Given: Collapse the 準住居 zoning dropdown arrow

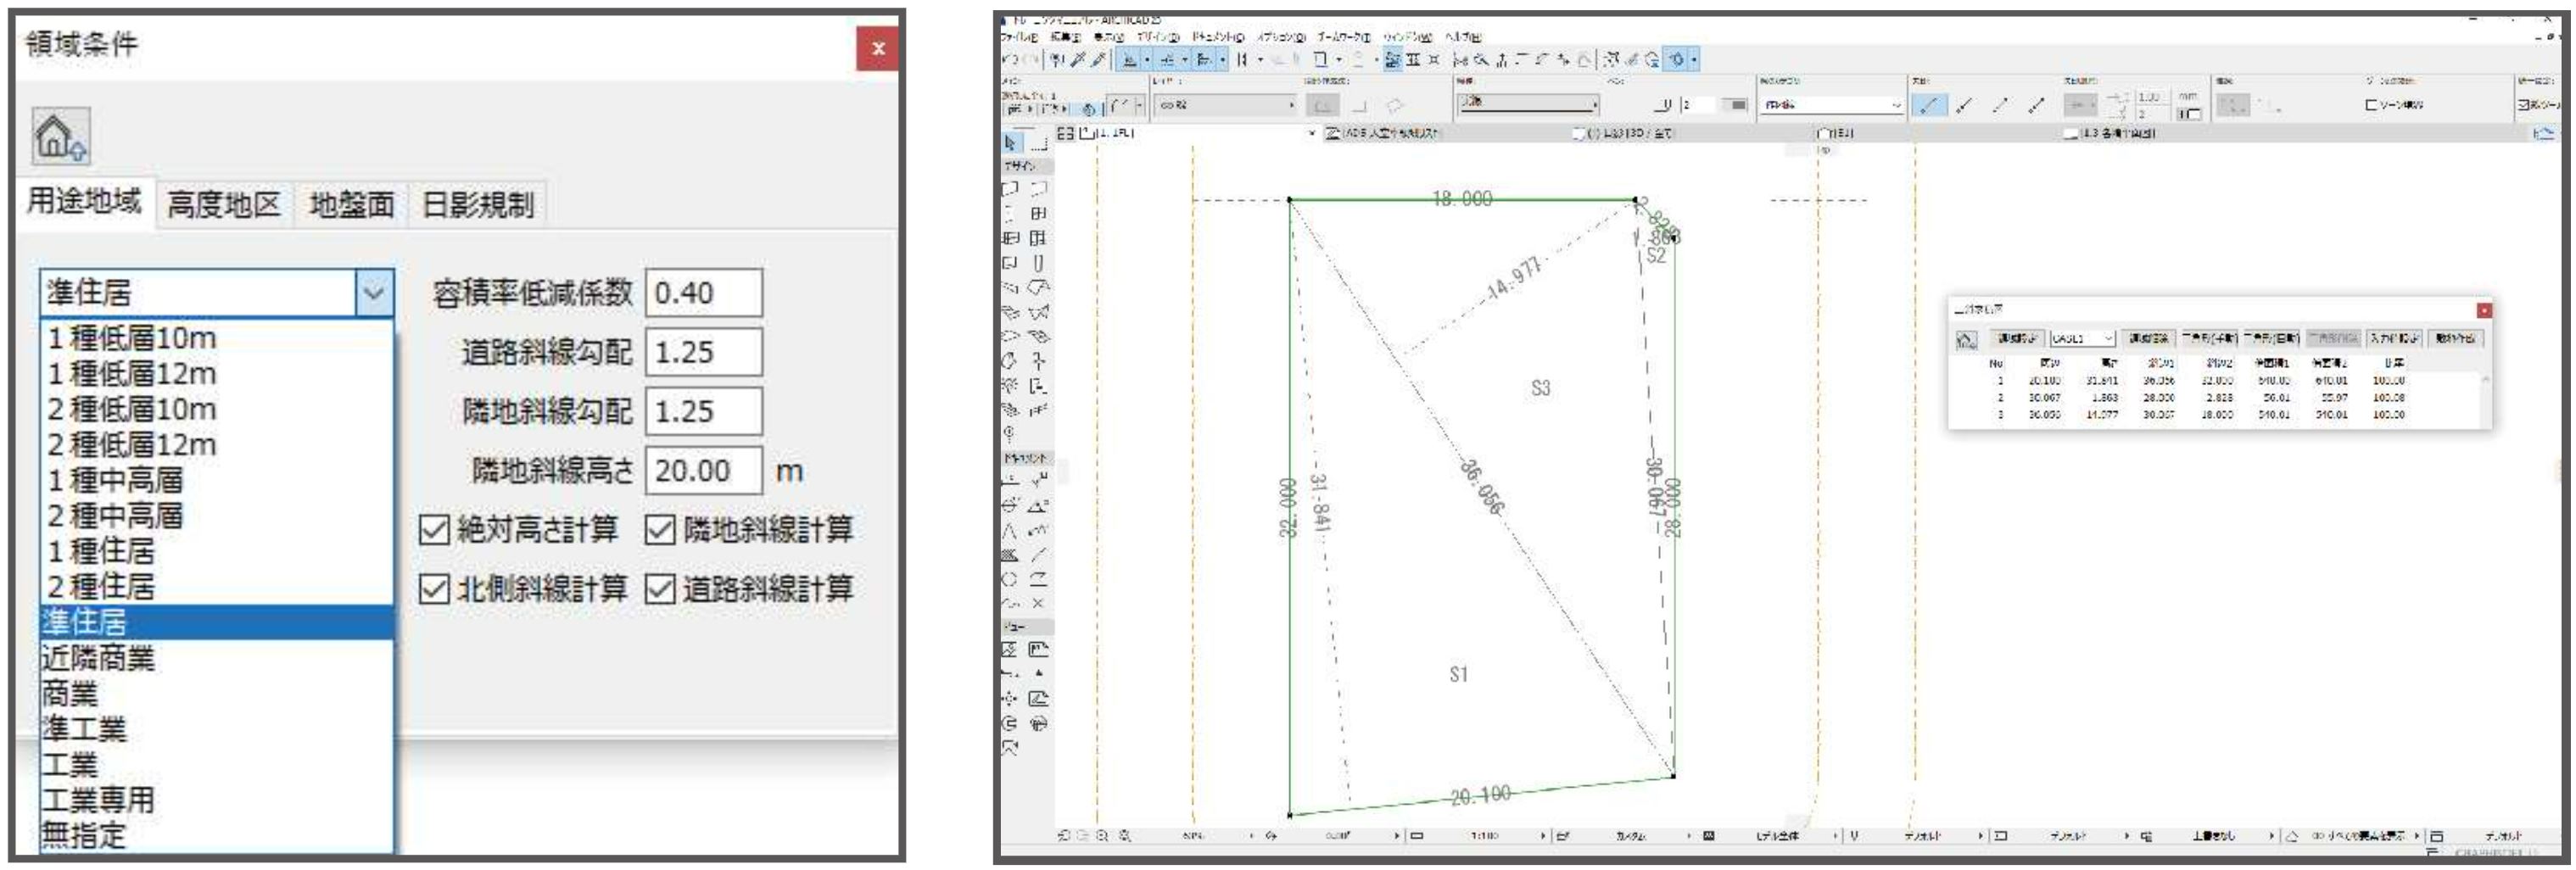Looking at the screenshot, I should tap(374, 293).
